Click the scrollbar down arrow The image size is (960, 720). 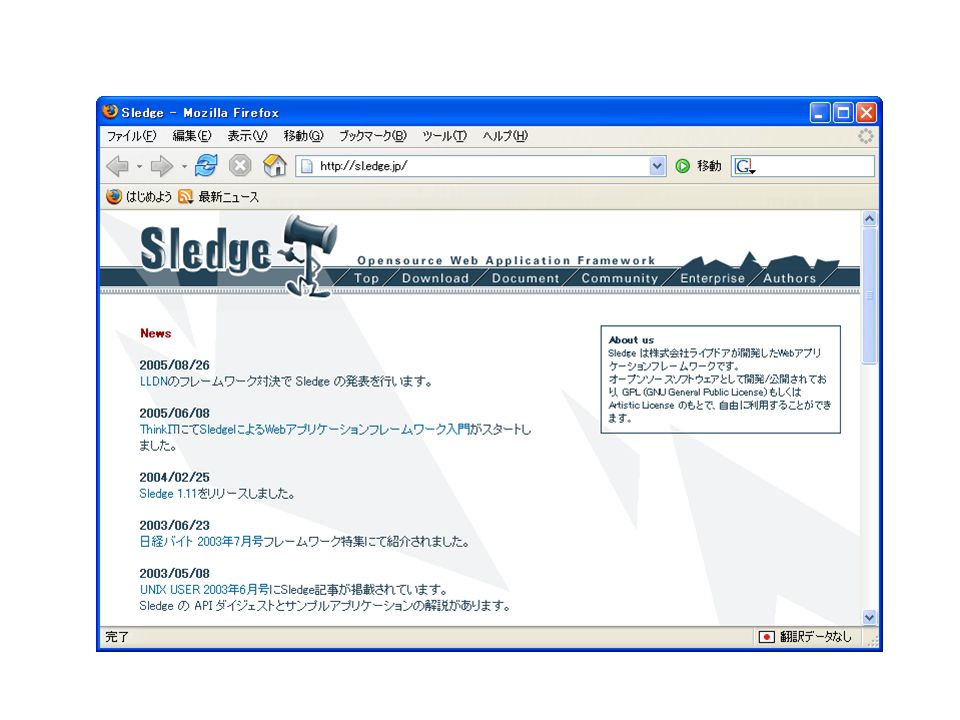tap(869, 617)
